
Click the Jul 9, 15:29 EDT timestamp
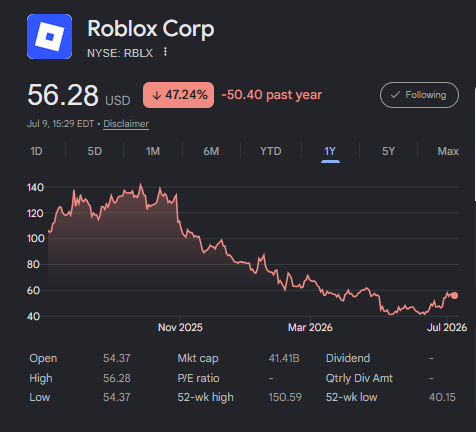(61, 124)
